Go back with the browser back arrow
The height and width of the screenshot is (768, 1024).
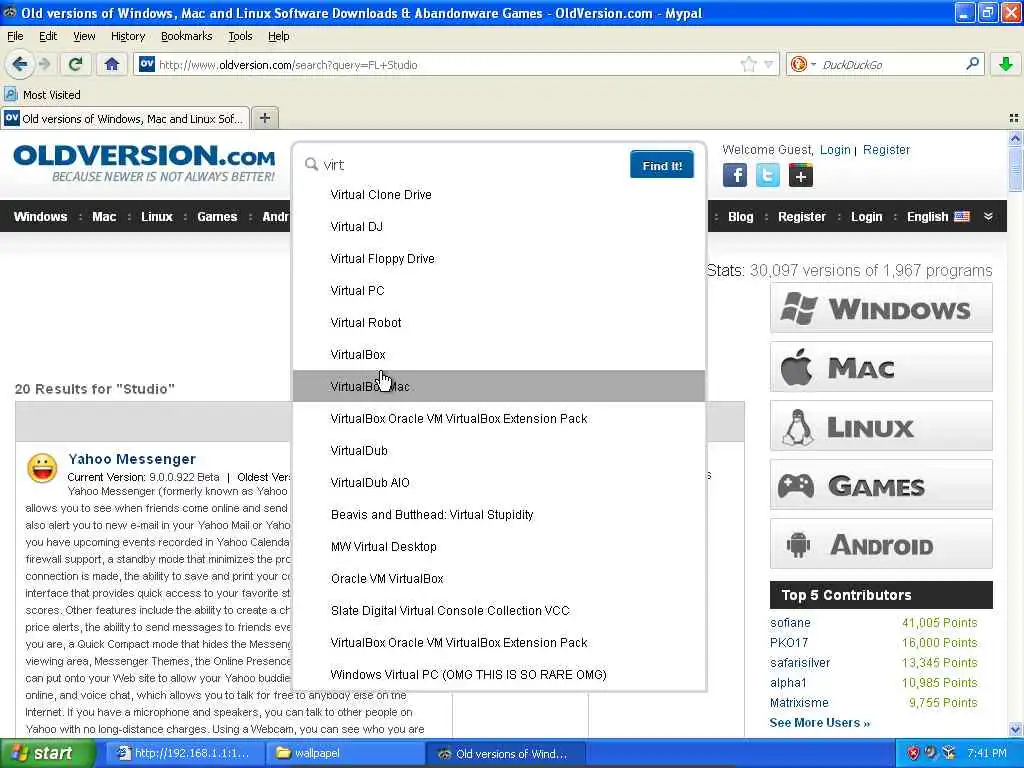pyautogui.click(x=20, y=64)
